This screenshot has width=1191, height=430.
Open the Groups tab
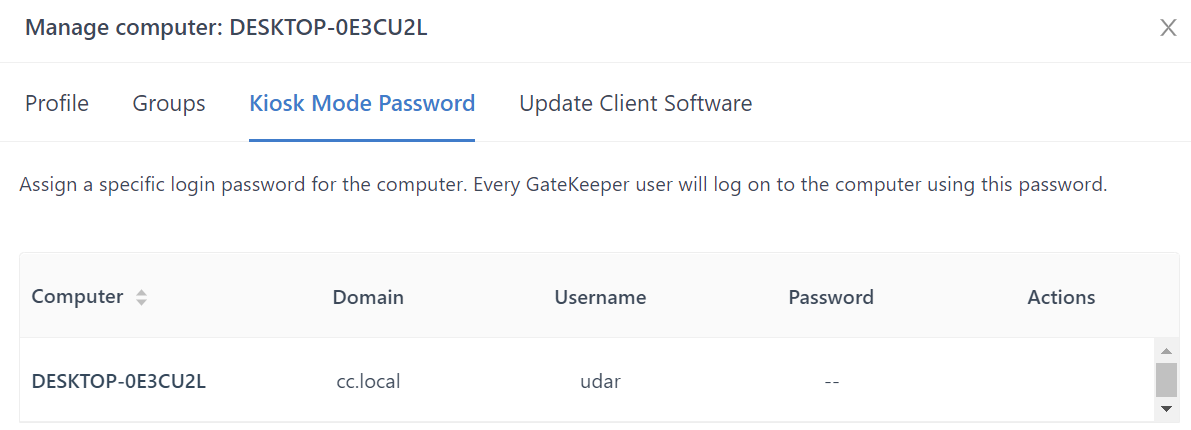tap(169, 103)
